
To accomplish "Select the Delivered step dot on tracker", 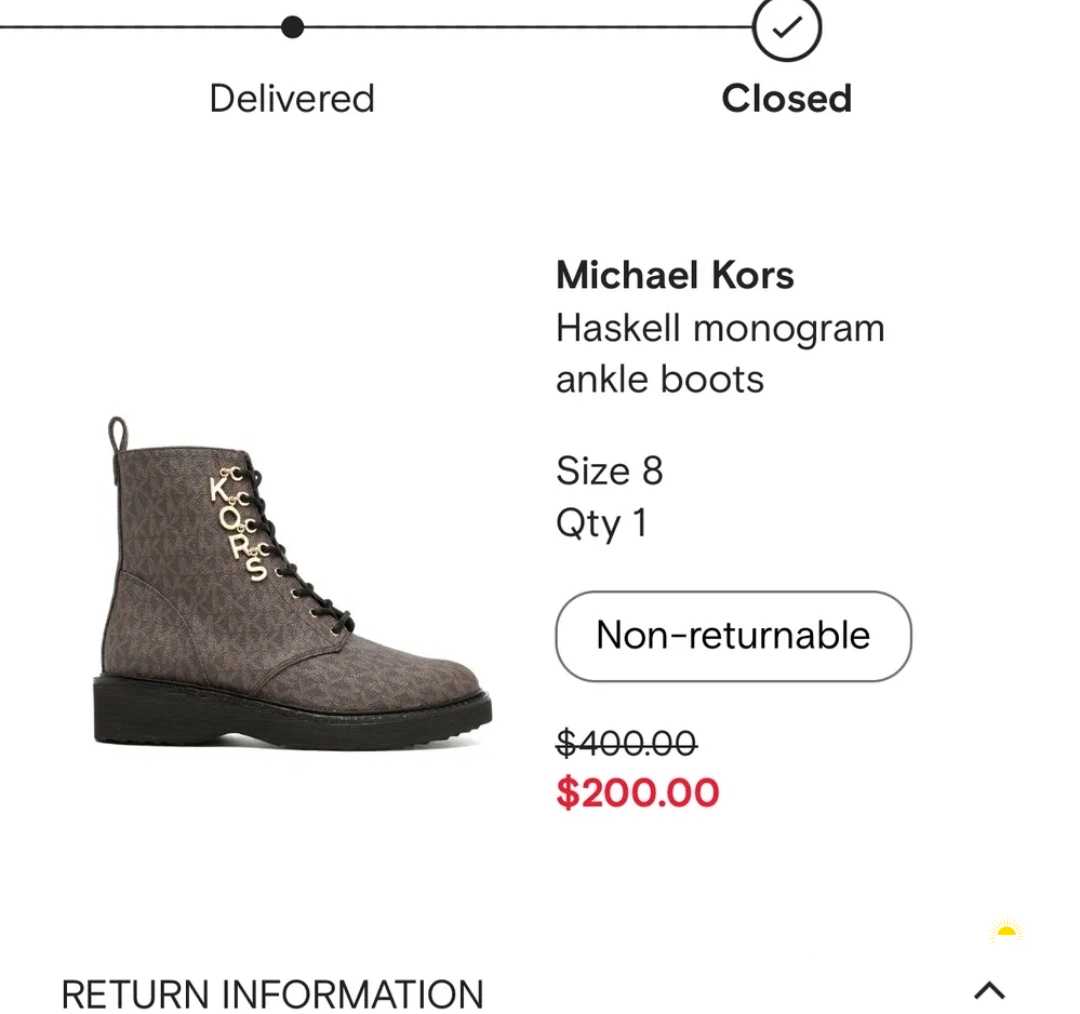I will tap(292, 27).
